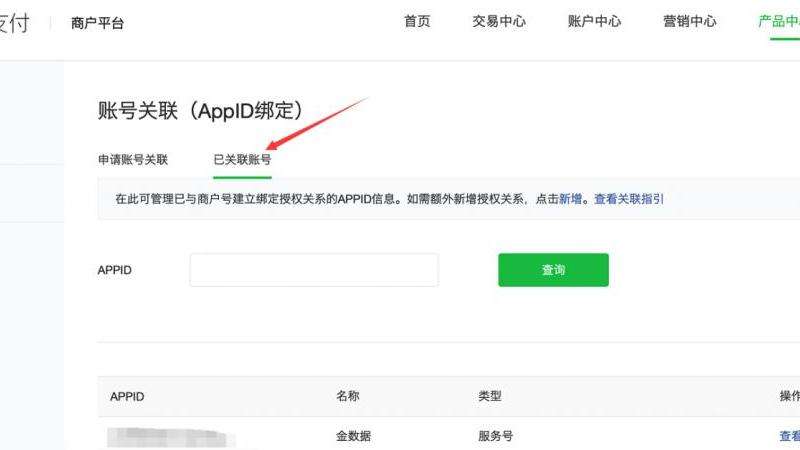The image size is (800, 450).
Task: Select the 营销中心 navigation item
Action: (x=690, y=22)
